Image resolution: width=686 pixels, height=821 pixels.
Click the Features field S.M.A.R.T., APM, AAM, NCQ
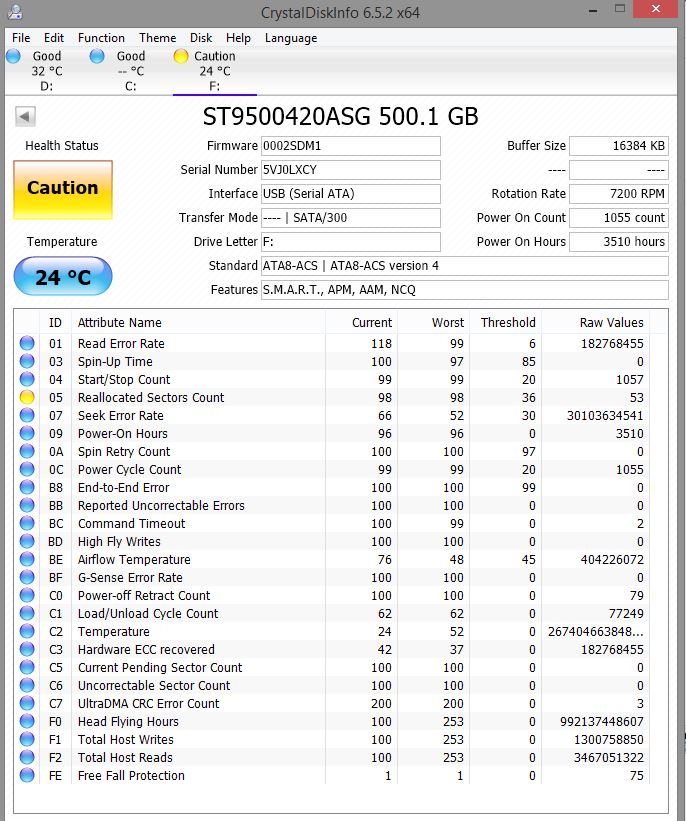[x=464, y=290]
